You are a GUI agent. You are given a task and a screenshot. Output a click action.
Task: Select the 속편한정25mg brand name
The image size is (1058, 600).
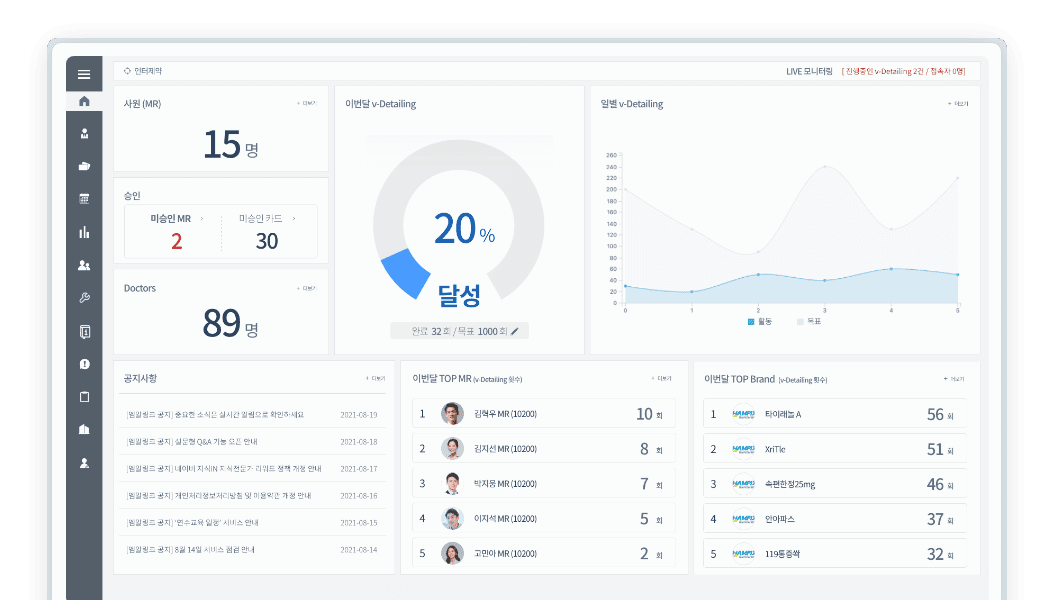790,485
